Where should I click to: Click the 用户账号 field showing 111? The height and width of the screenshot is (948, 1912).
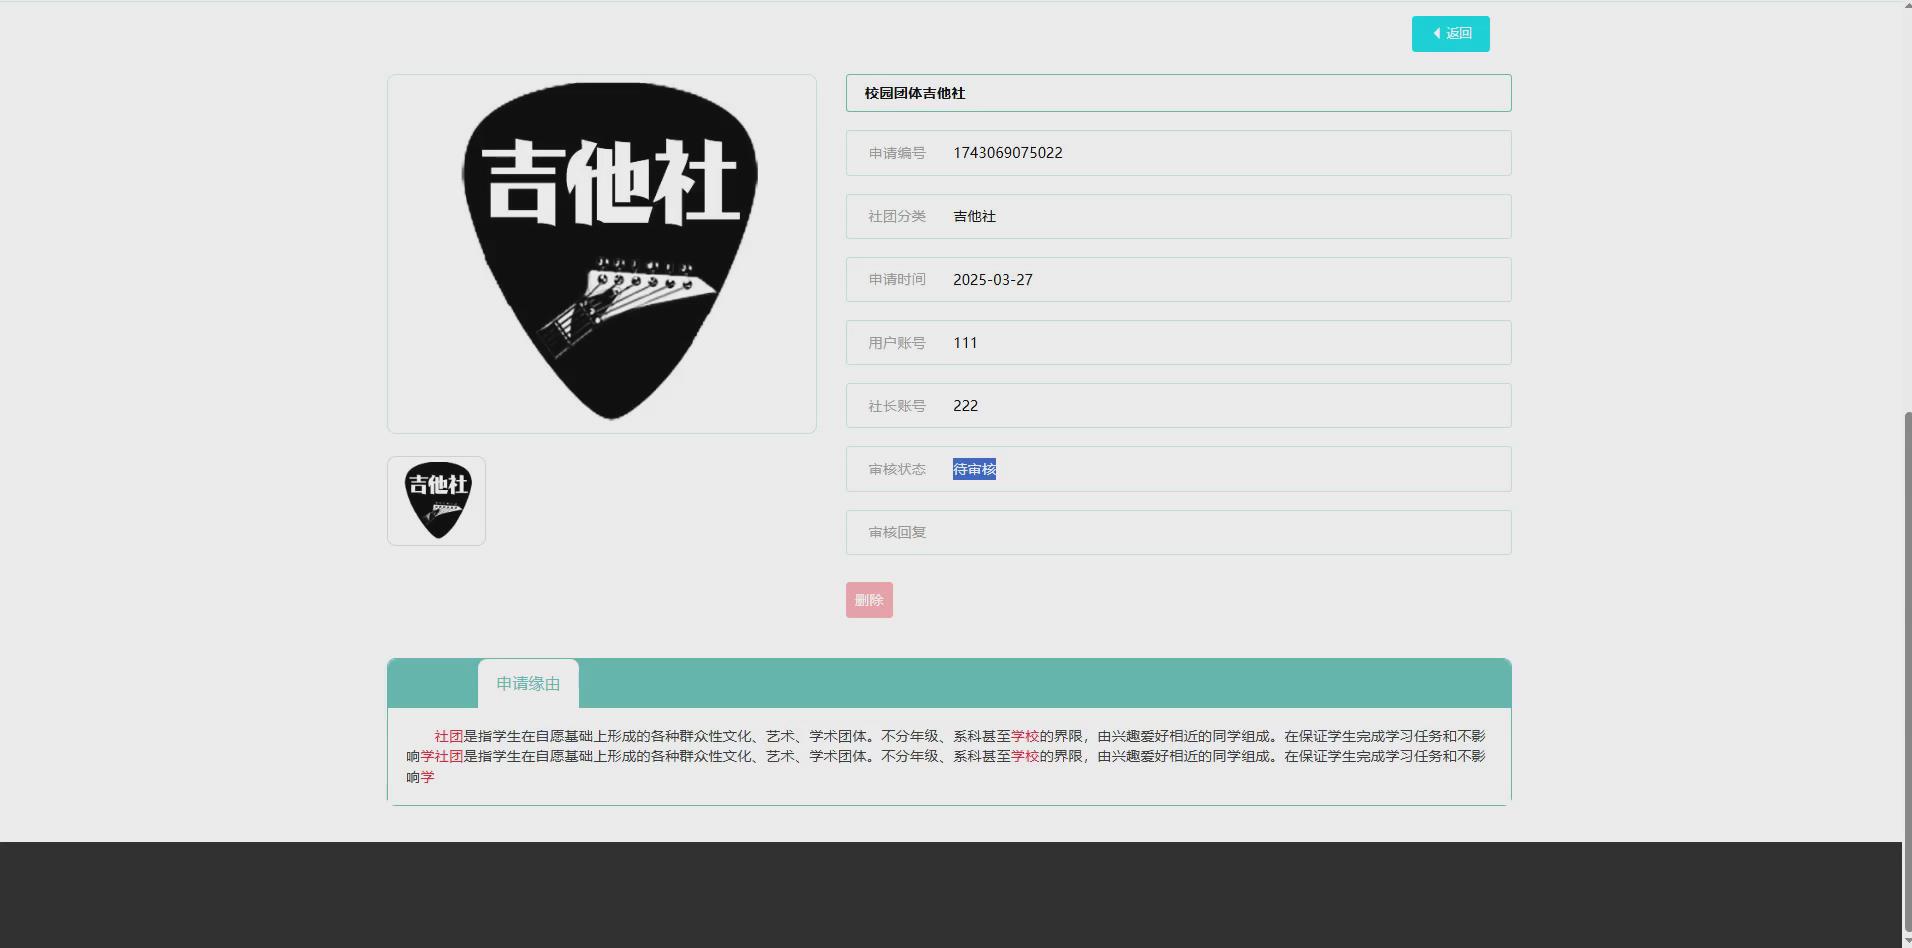pos(1176,342)
